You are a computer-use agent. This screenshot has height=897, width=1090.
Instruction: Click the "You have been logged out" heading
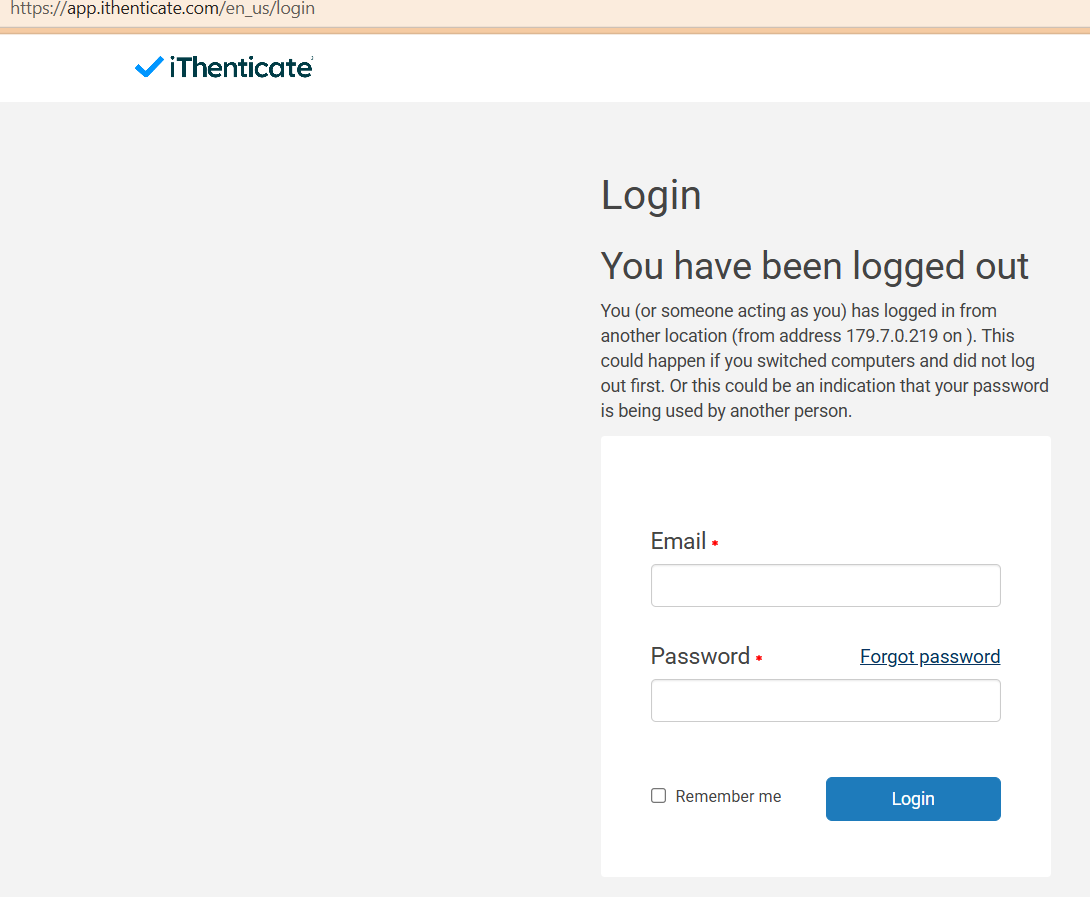coord(814,266)
